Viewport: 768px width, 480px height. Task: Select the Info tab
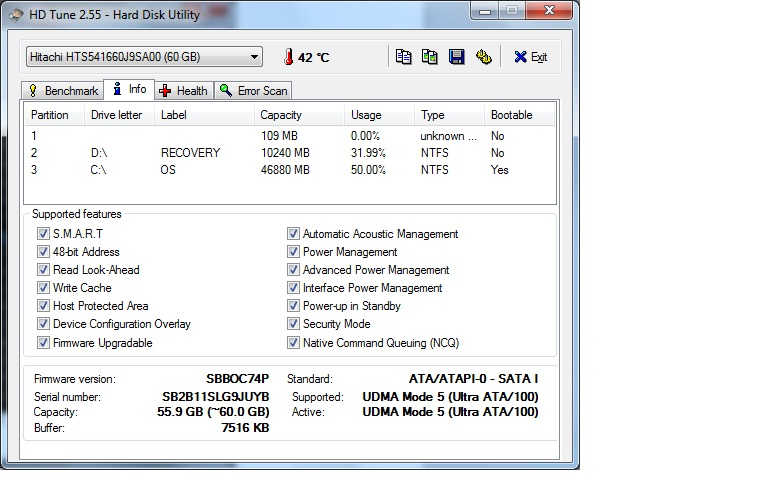pyautogui.click(x=130, y=89)
